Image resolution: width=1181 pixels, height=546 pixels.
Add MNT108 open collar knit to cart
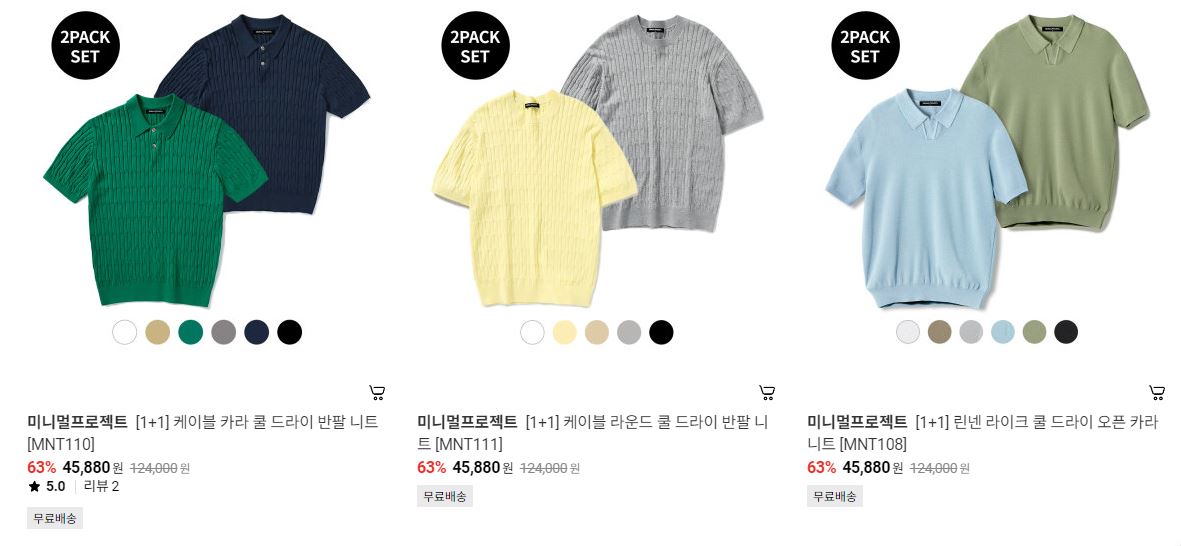pyautogui.click(x=1157, y=392)
